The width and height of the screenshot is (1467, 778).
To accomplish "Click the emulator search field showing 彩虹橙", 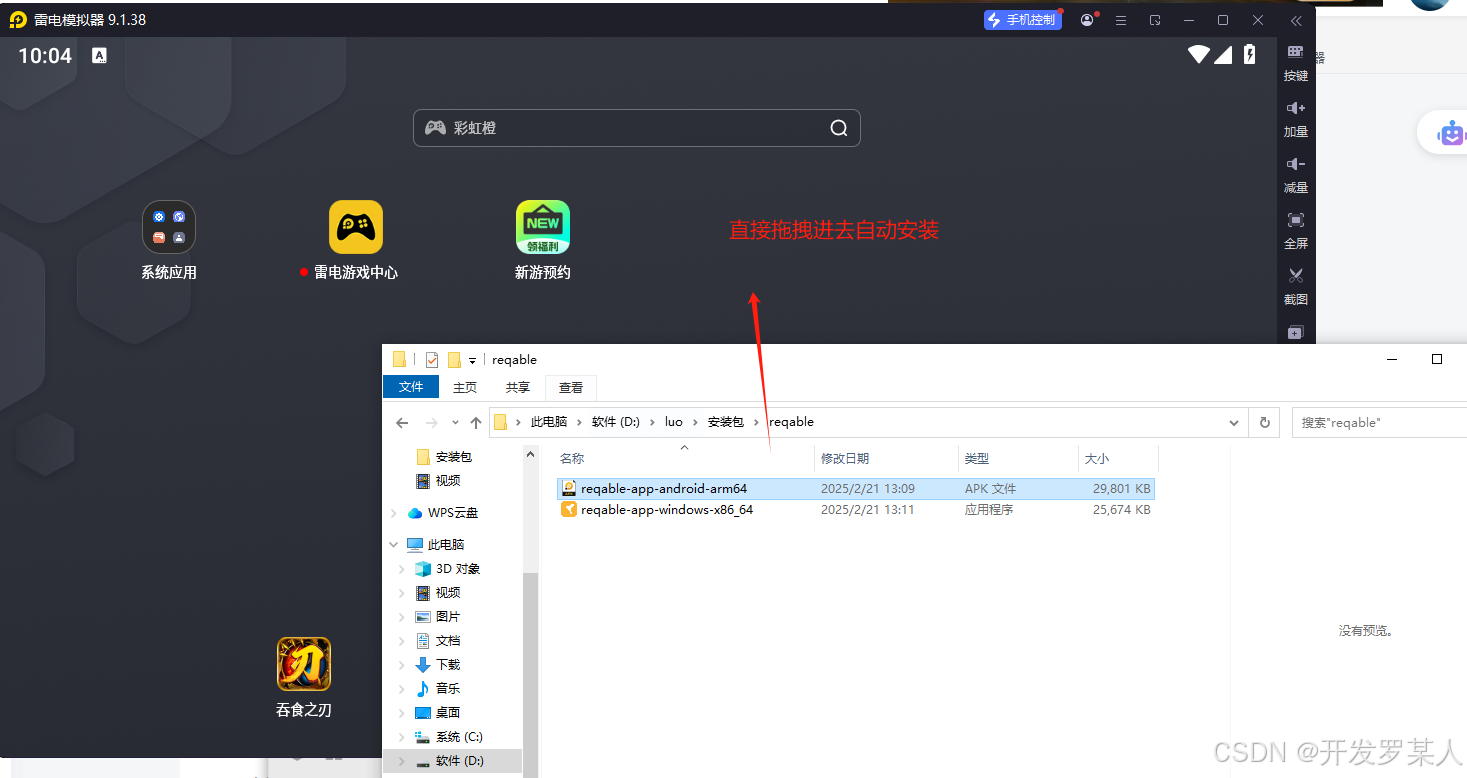I will tap(636, 128).
